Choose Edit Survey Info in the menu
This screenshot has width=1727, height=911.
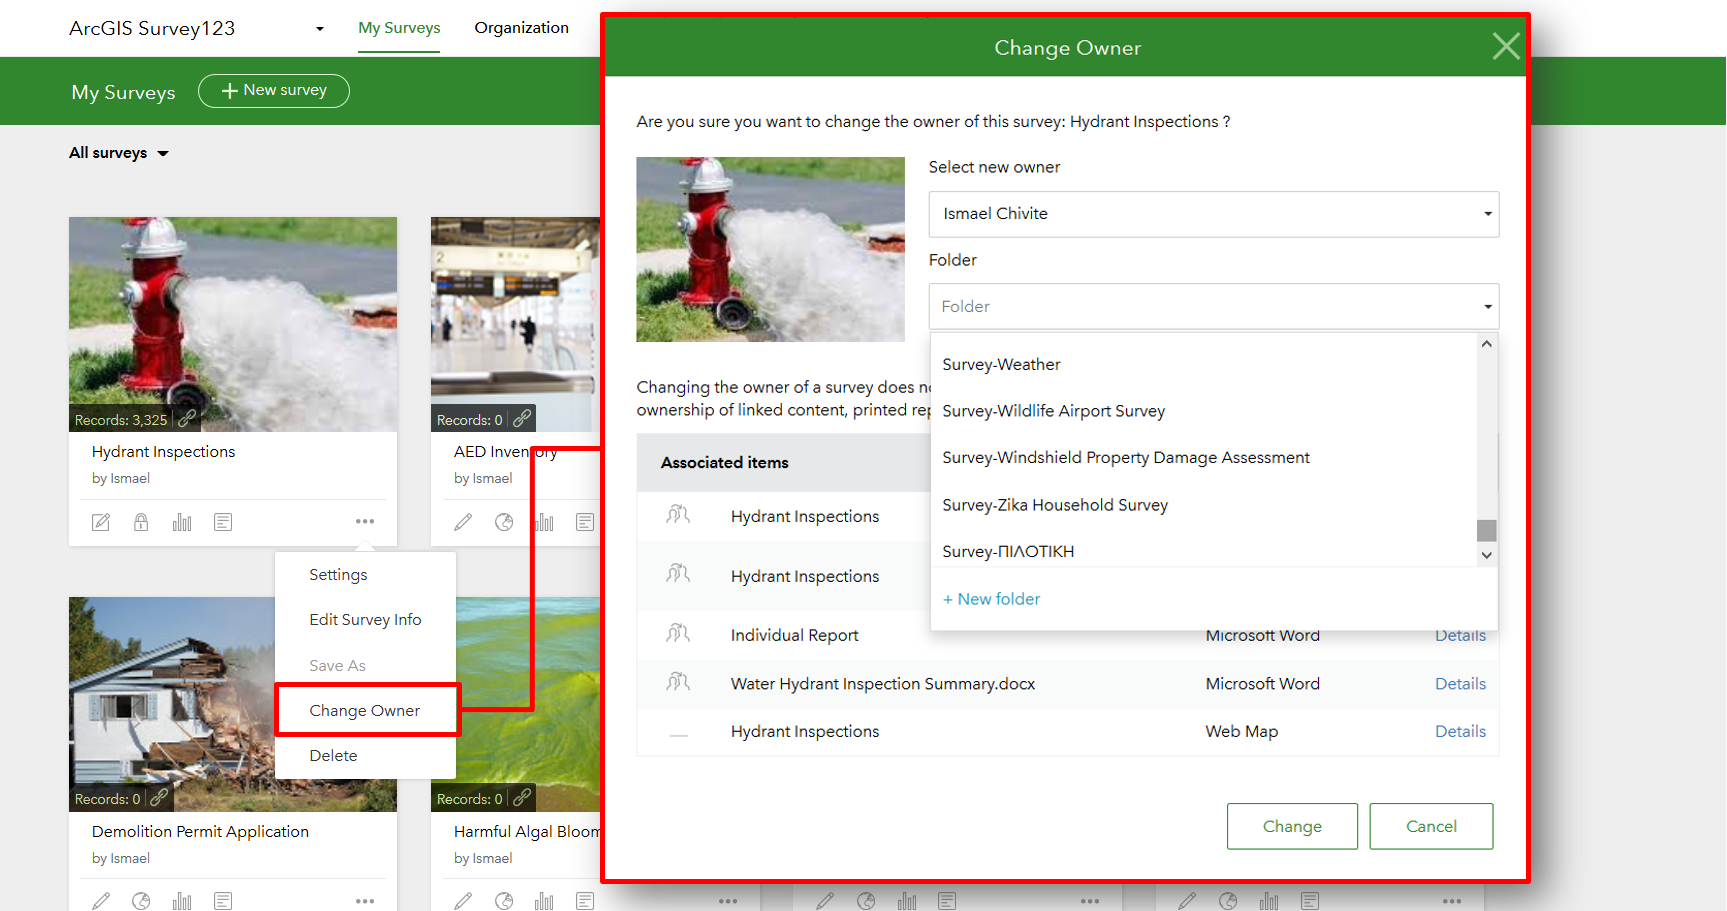coord(365,620)
